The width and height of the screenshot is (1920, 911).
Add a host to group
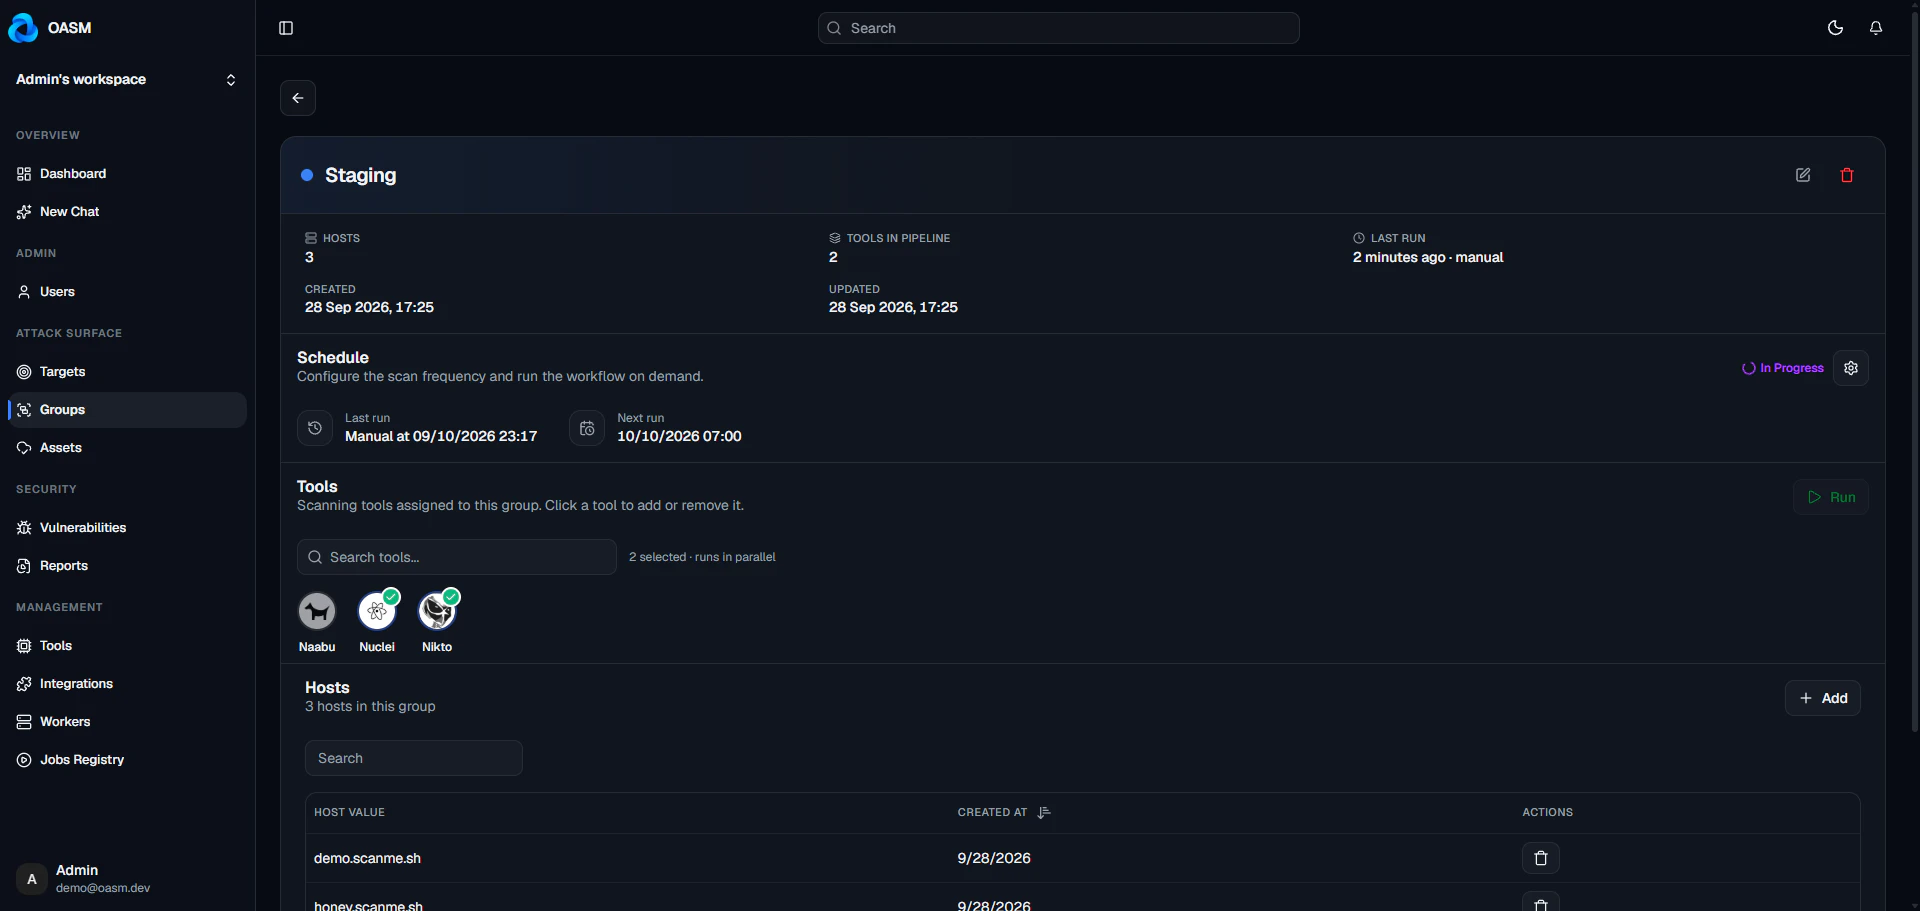point(1823,698)
